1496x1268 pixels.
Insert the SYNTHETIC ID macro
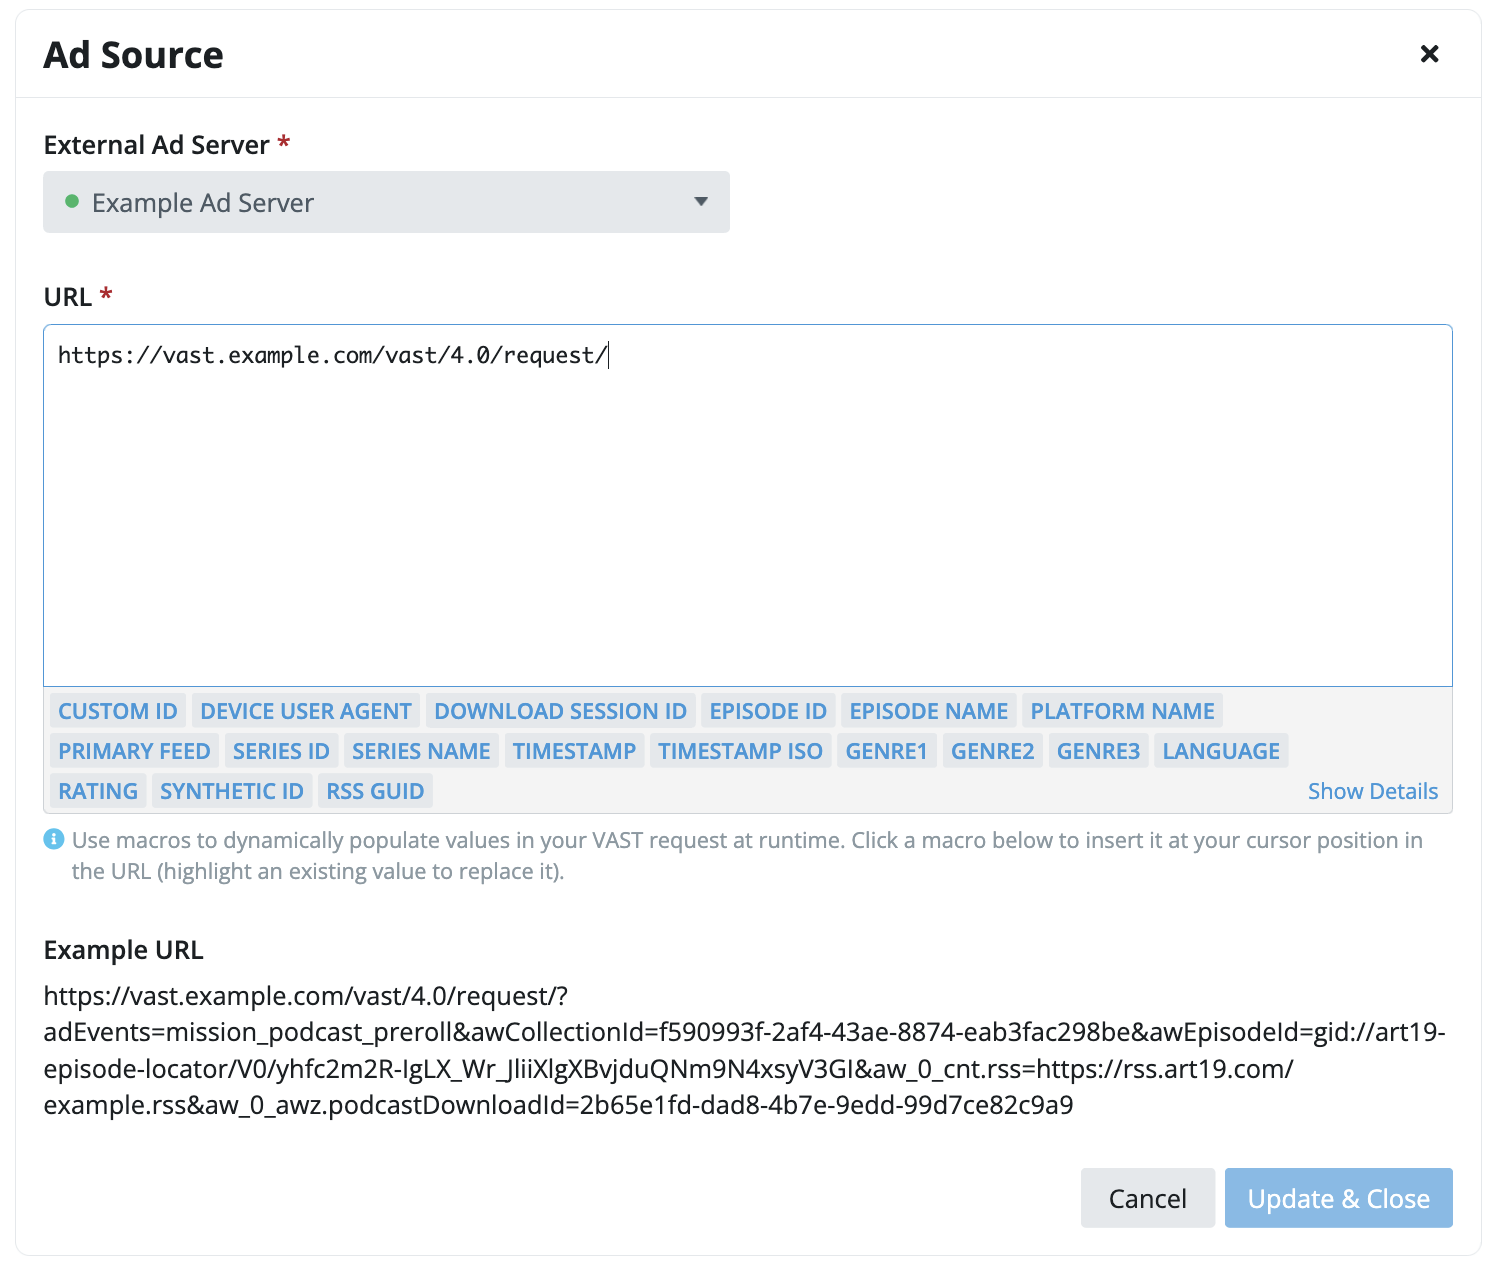[232, 791]
